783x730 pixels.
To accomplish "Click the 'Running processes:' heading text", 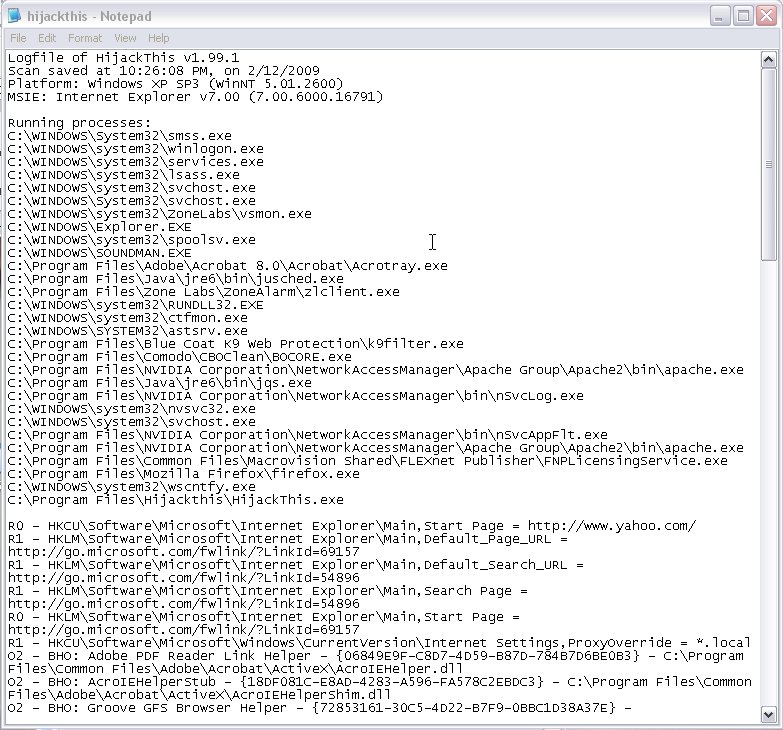I will (x=79, y=123).
